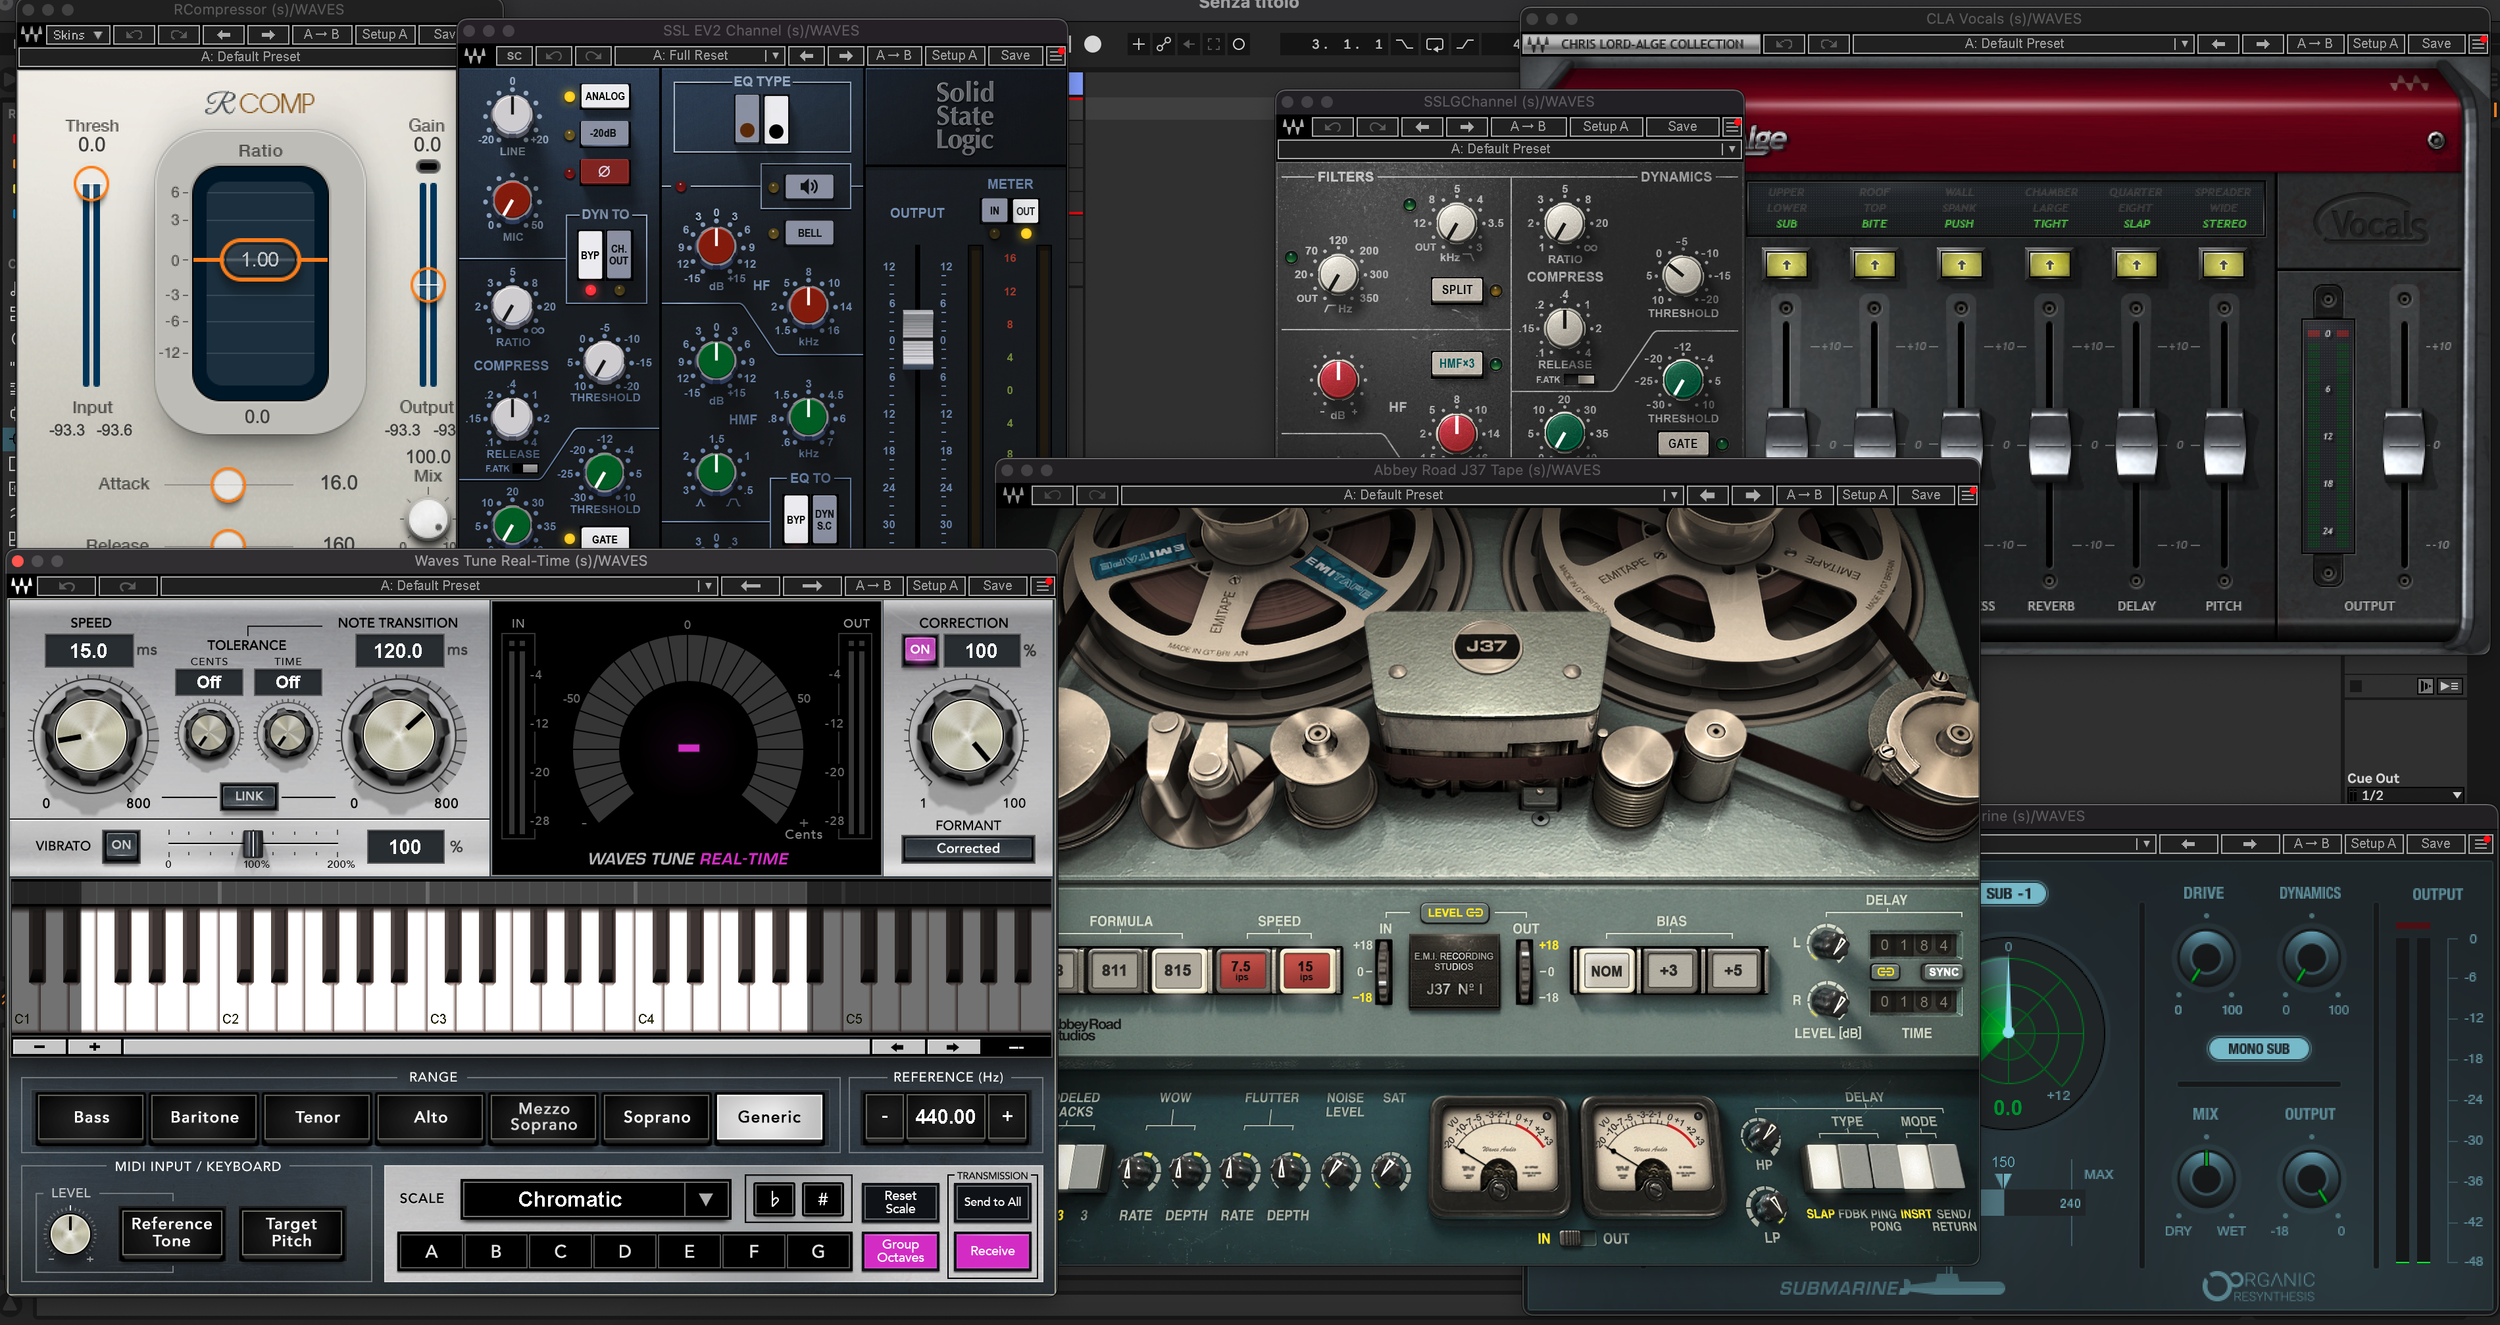Toggle HMF×3 button in SSLGChannel
The width and height of the screenshot is (2500, 1325).
click(x=1457, y=364)
